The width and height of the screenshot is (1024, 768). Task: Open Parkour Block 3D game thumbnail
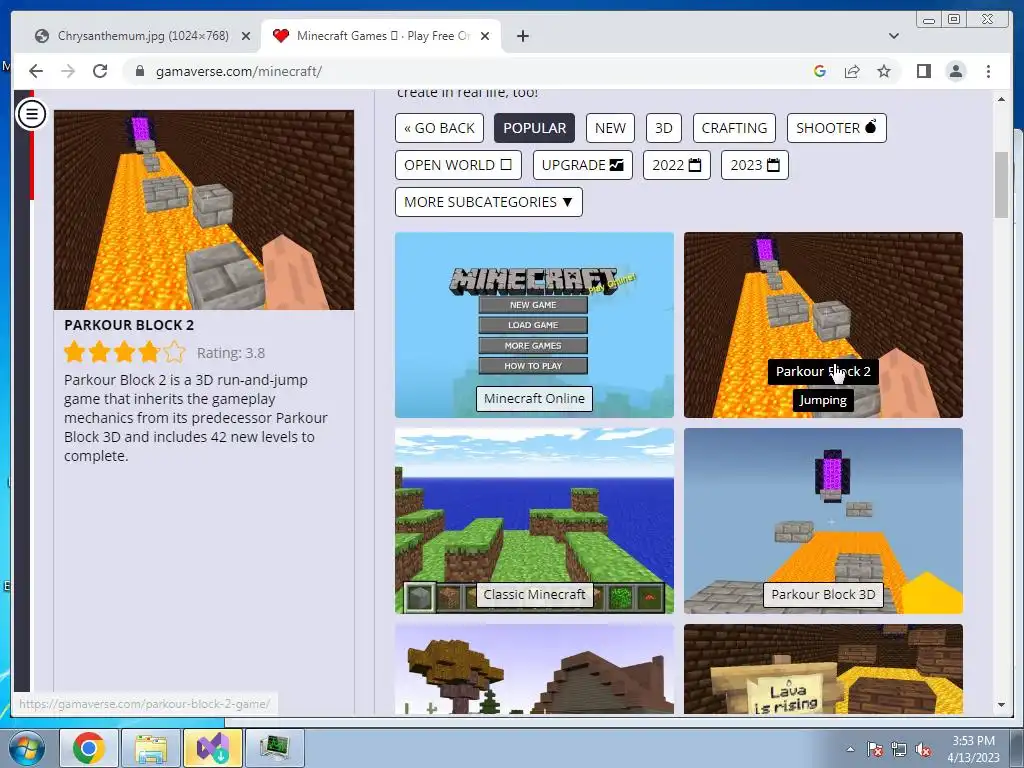tap(823, 520)
